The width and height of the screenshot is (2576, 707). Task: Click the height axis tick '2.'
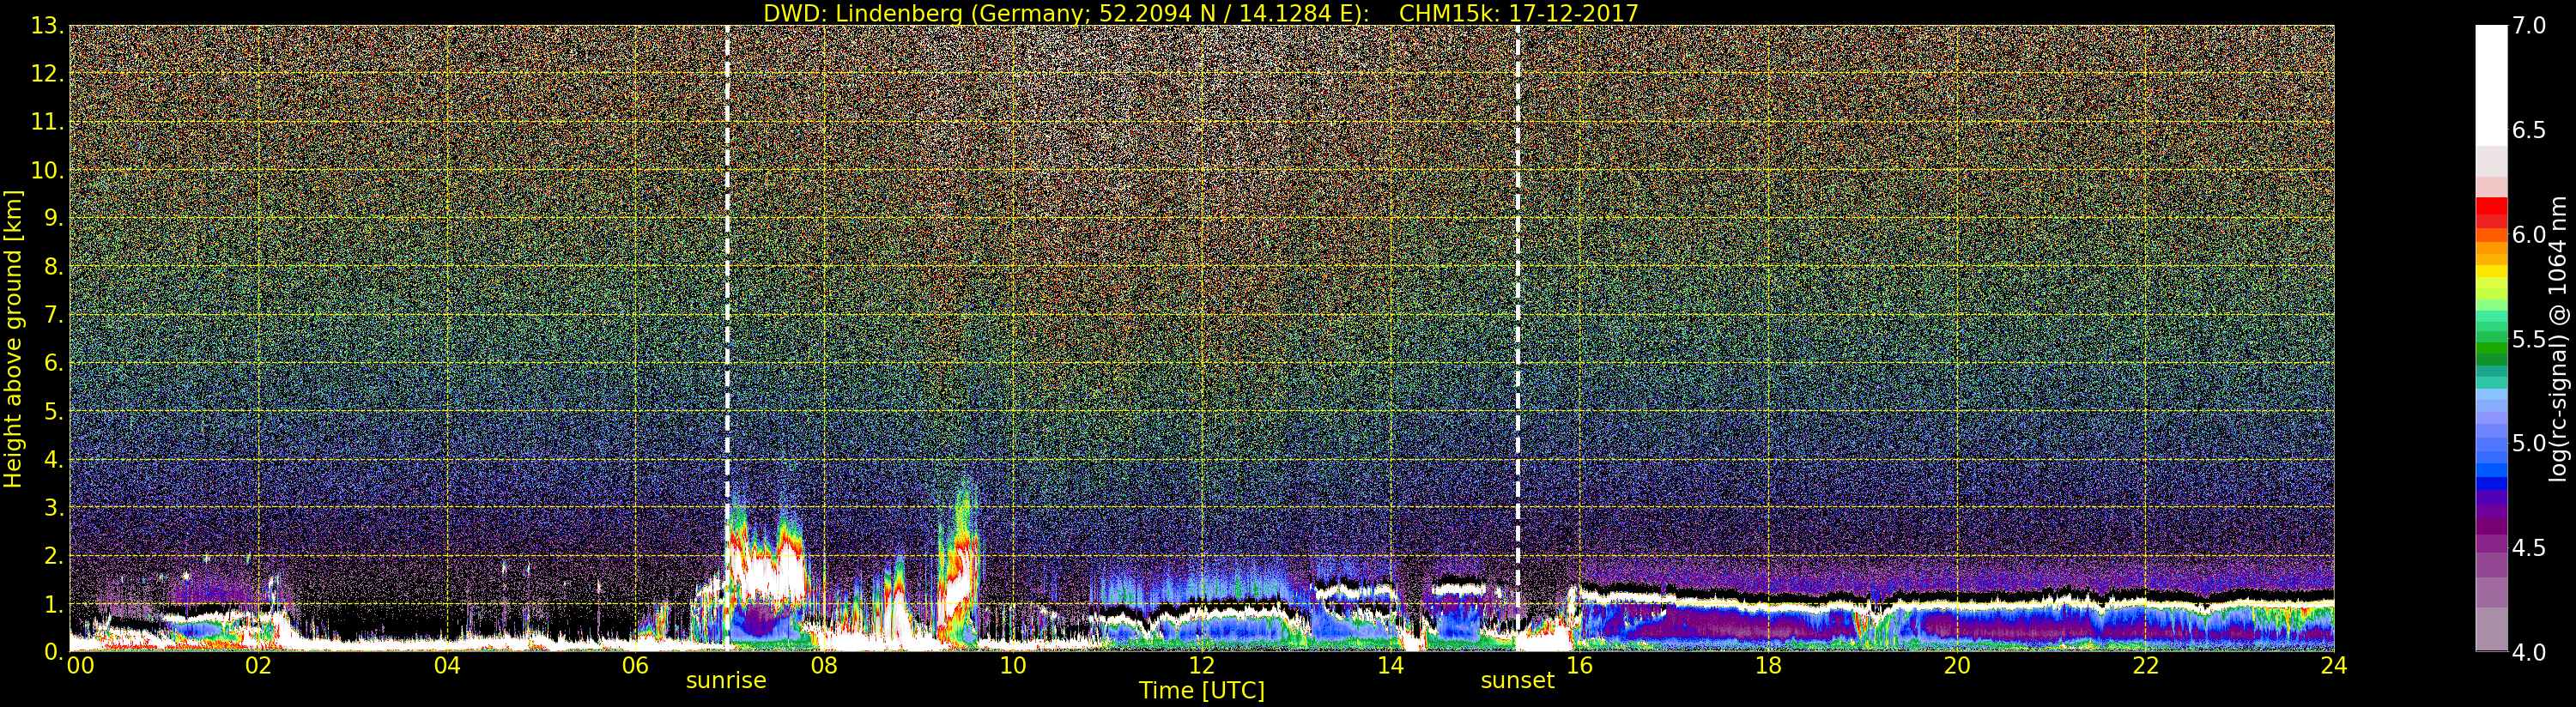(53, 555)
